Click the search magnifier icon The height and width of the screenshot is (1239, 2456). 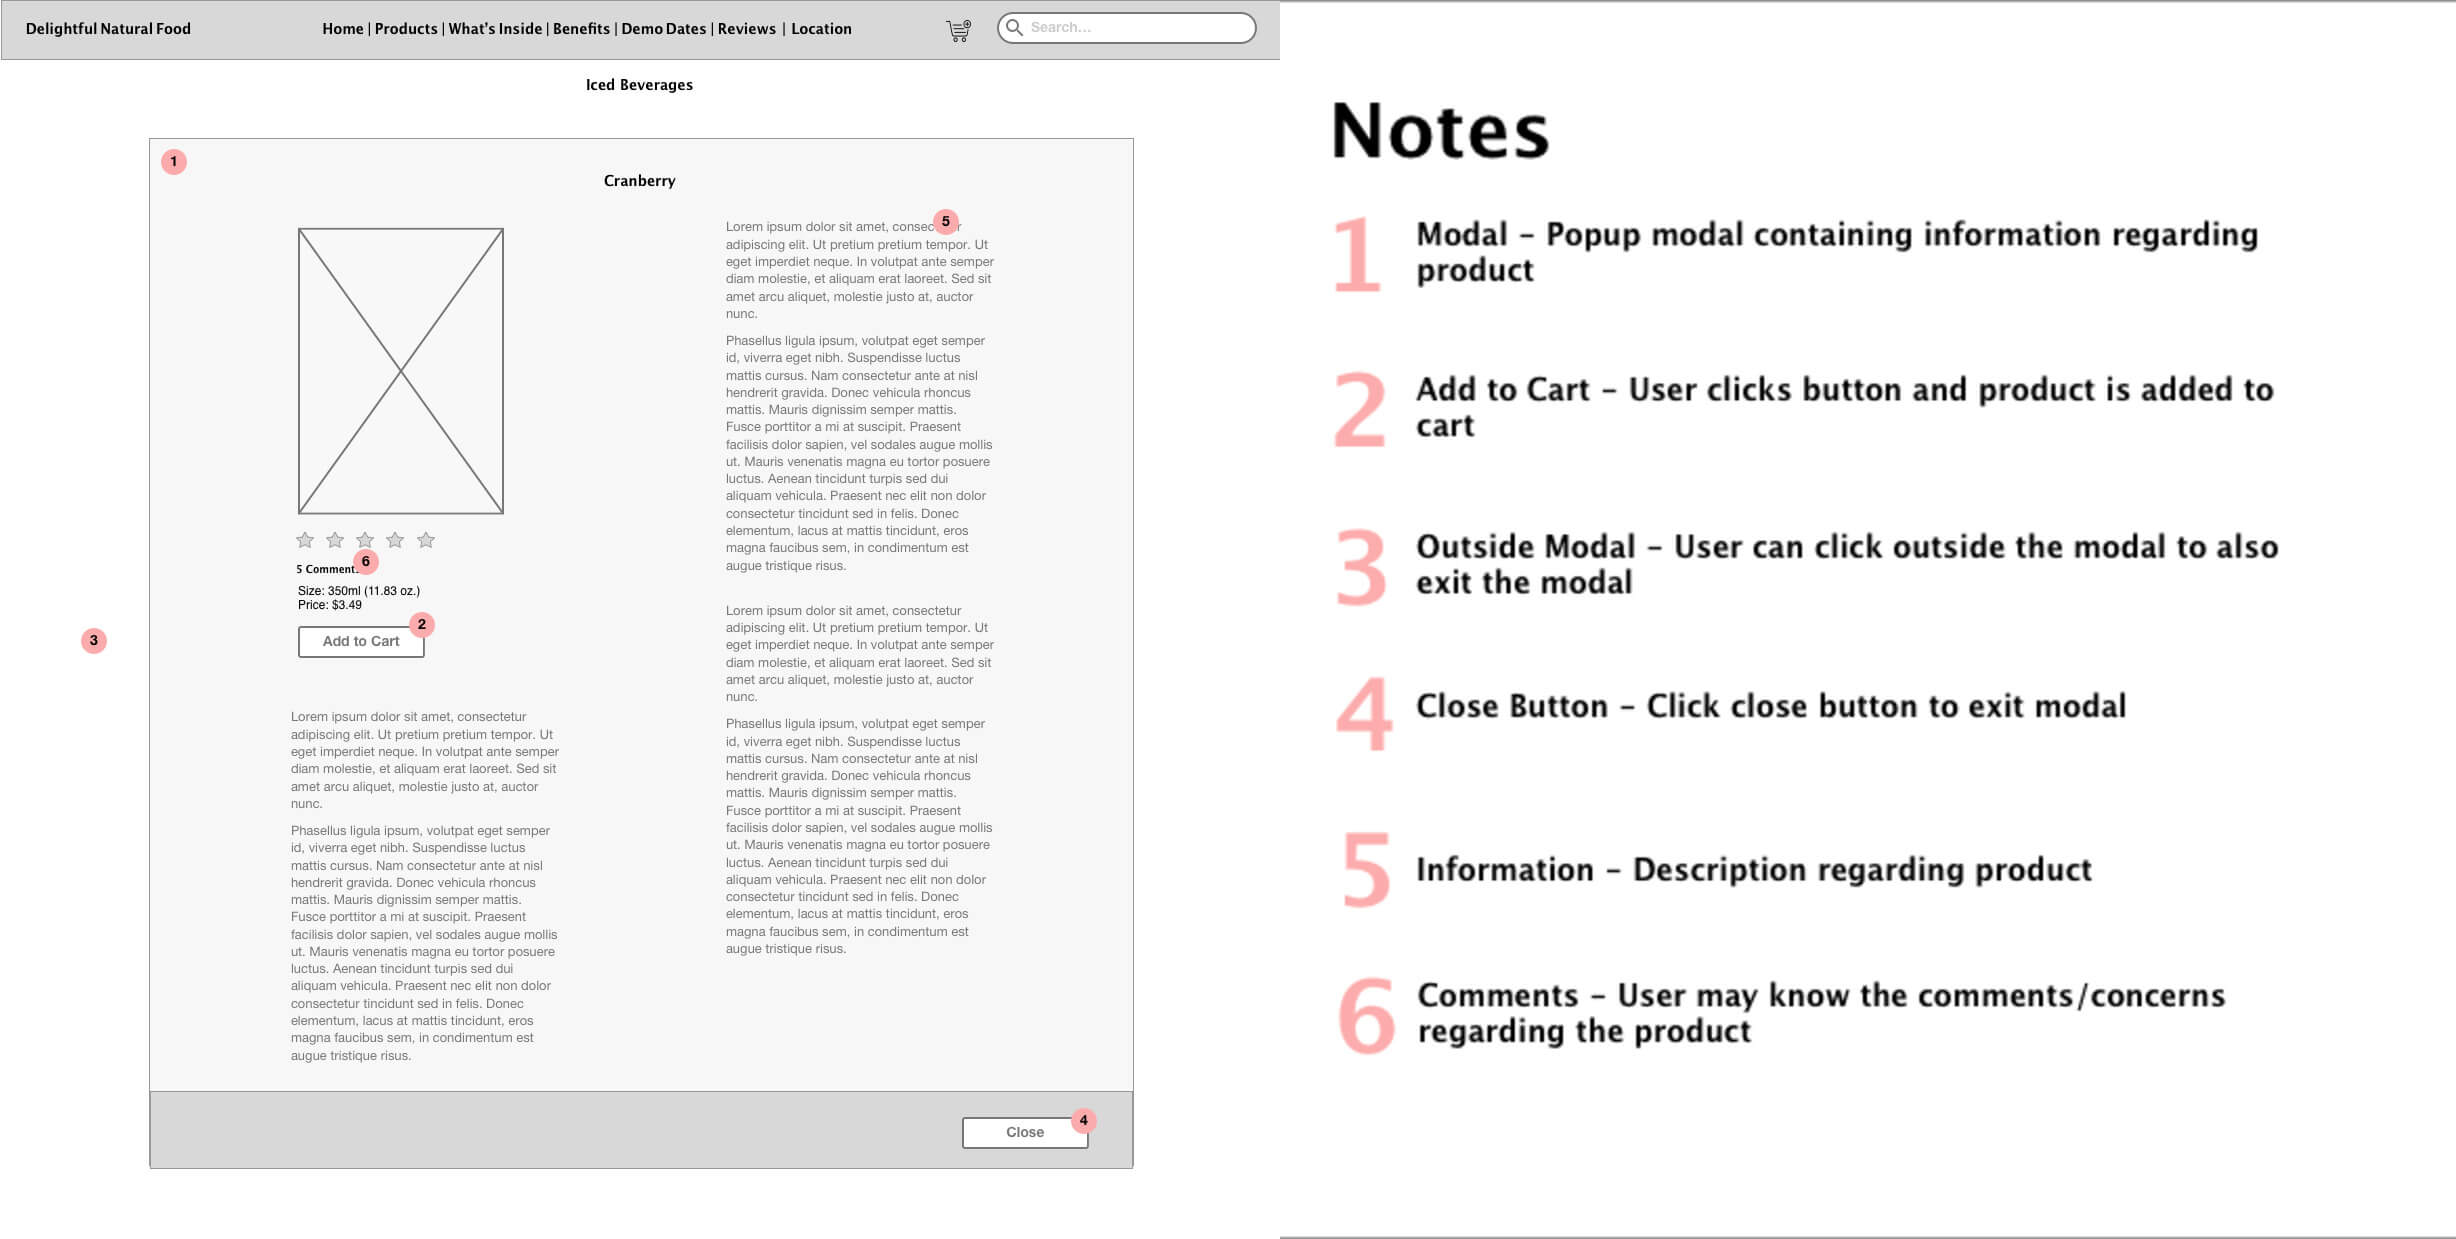pyautogui.click(x=1014, y=27)
